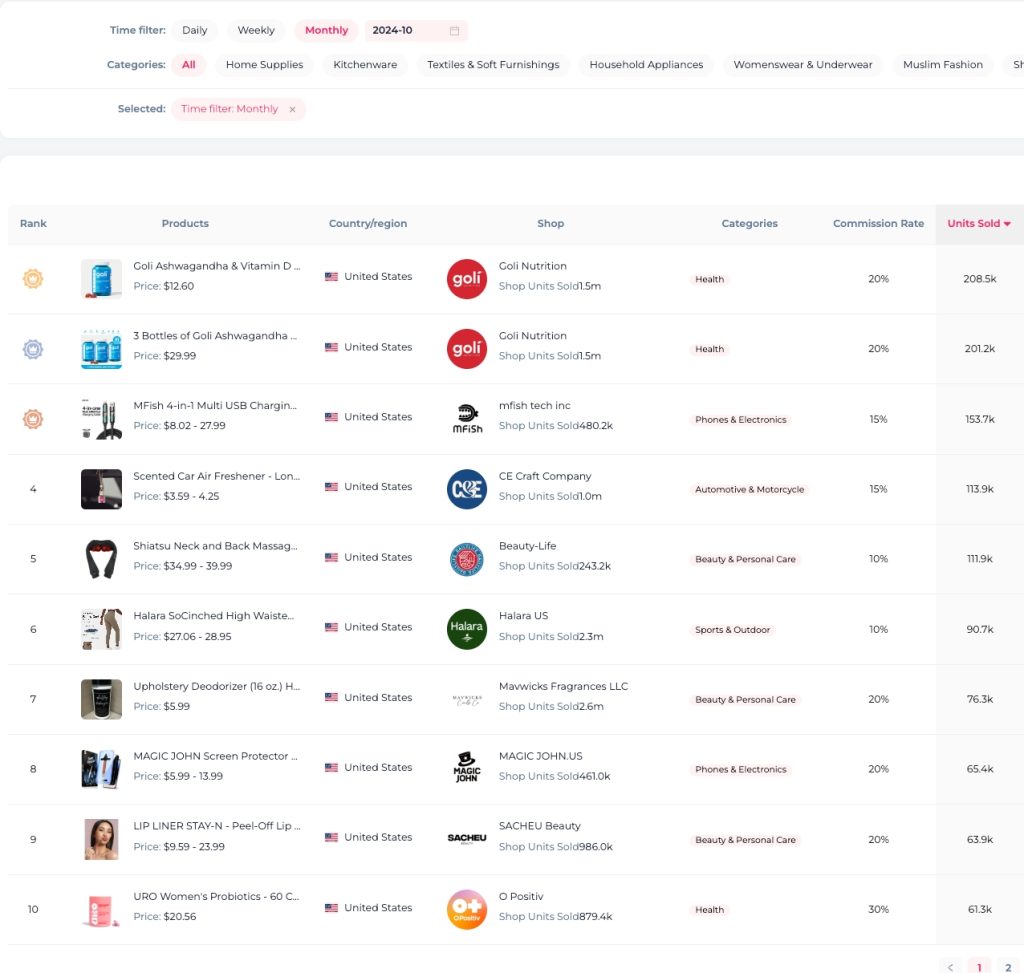Viewport: 1024px width, 973px height.
Task: Go to page 2 of results
Action: (x=1007, y=966)
